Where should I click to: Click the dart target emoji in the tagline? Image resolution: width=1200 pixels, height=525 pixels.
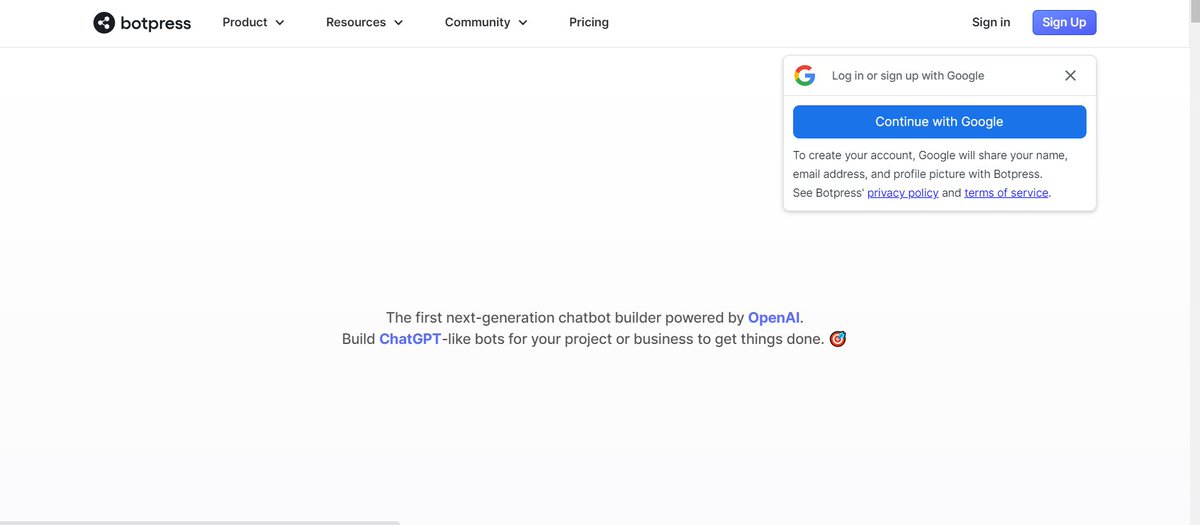[x=838, y=339]
